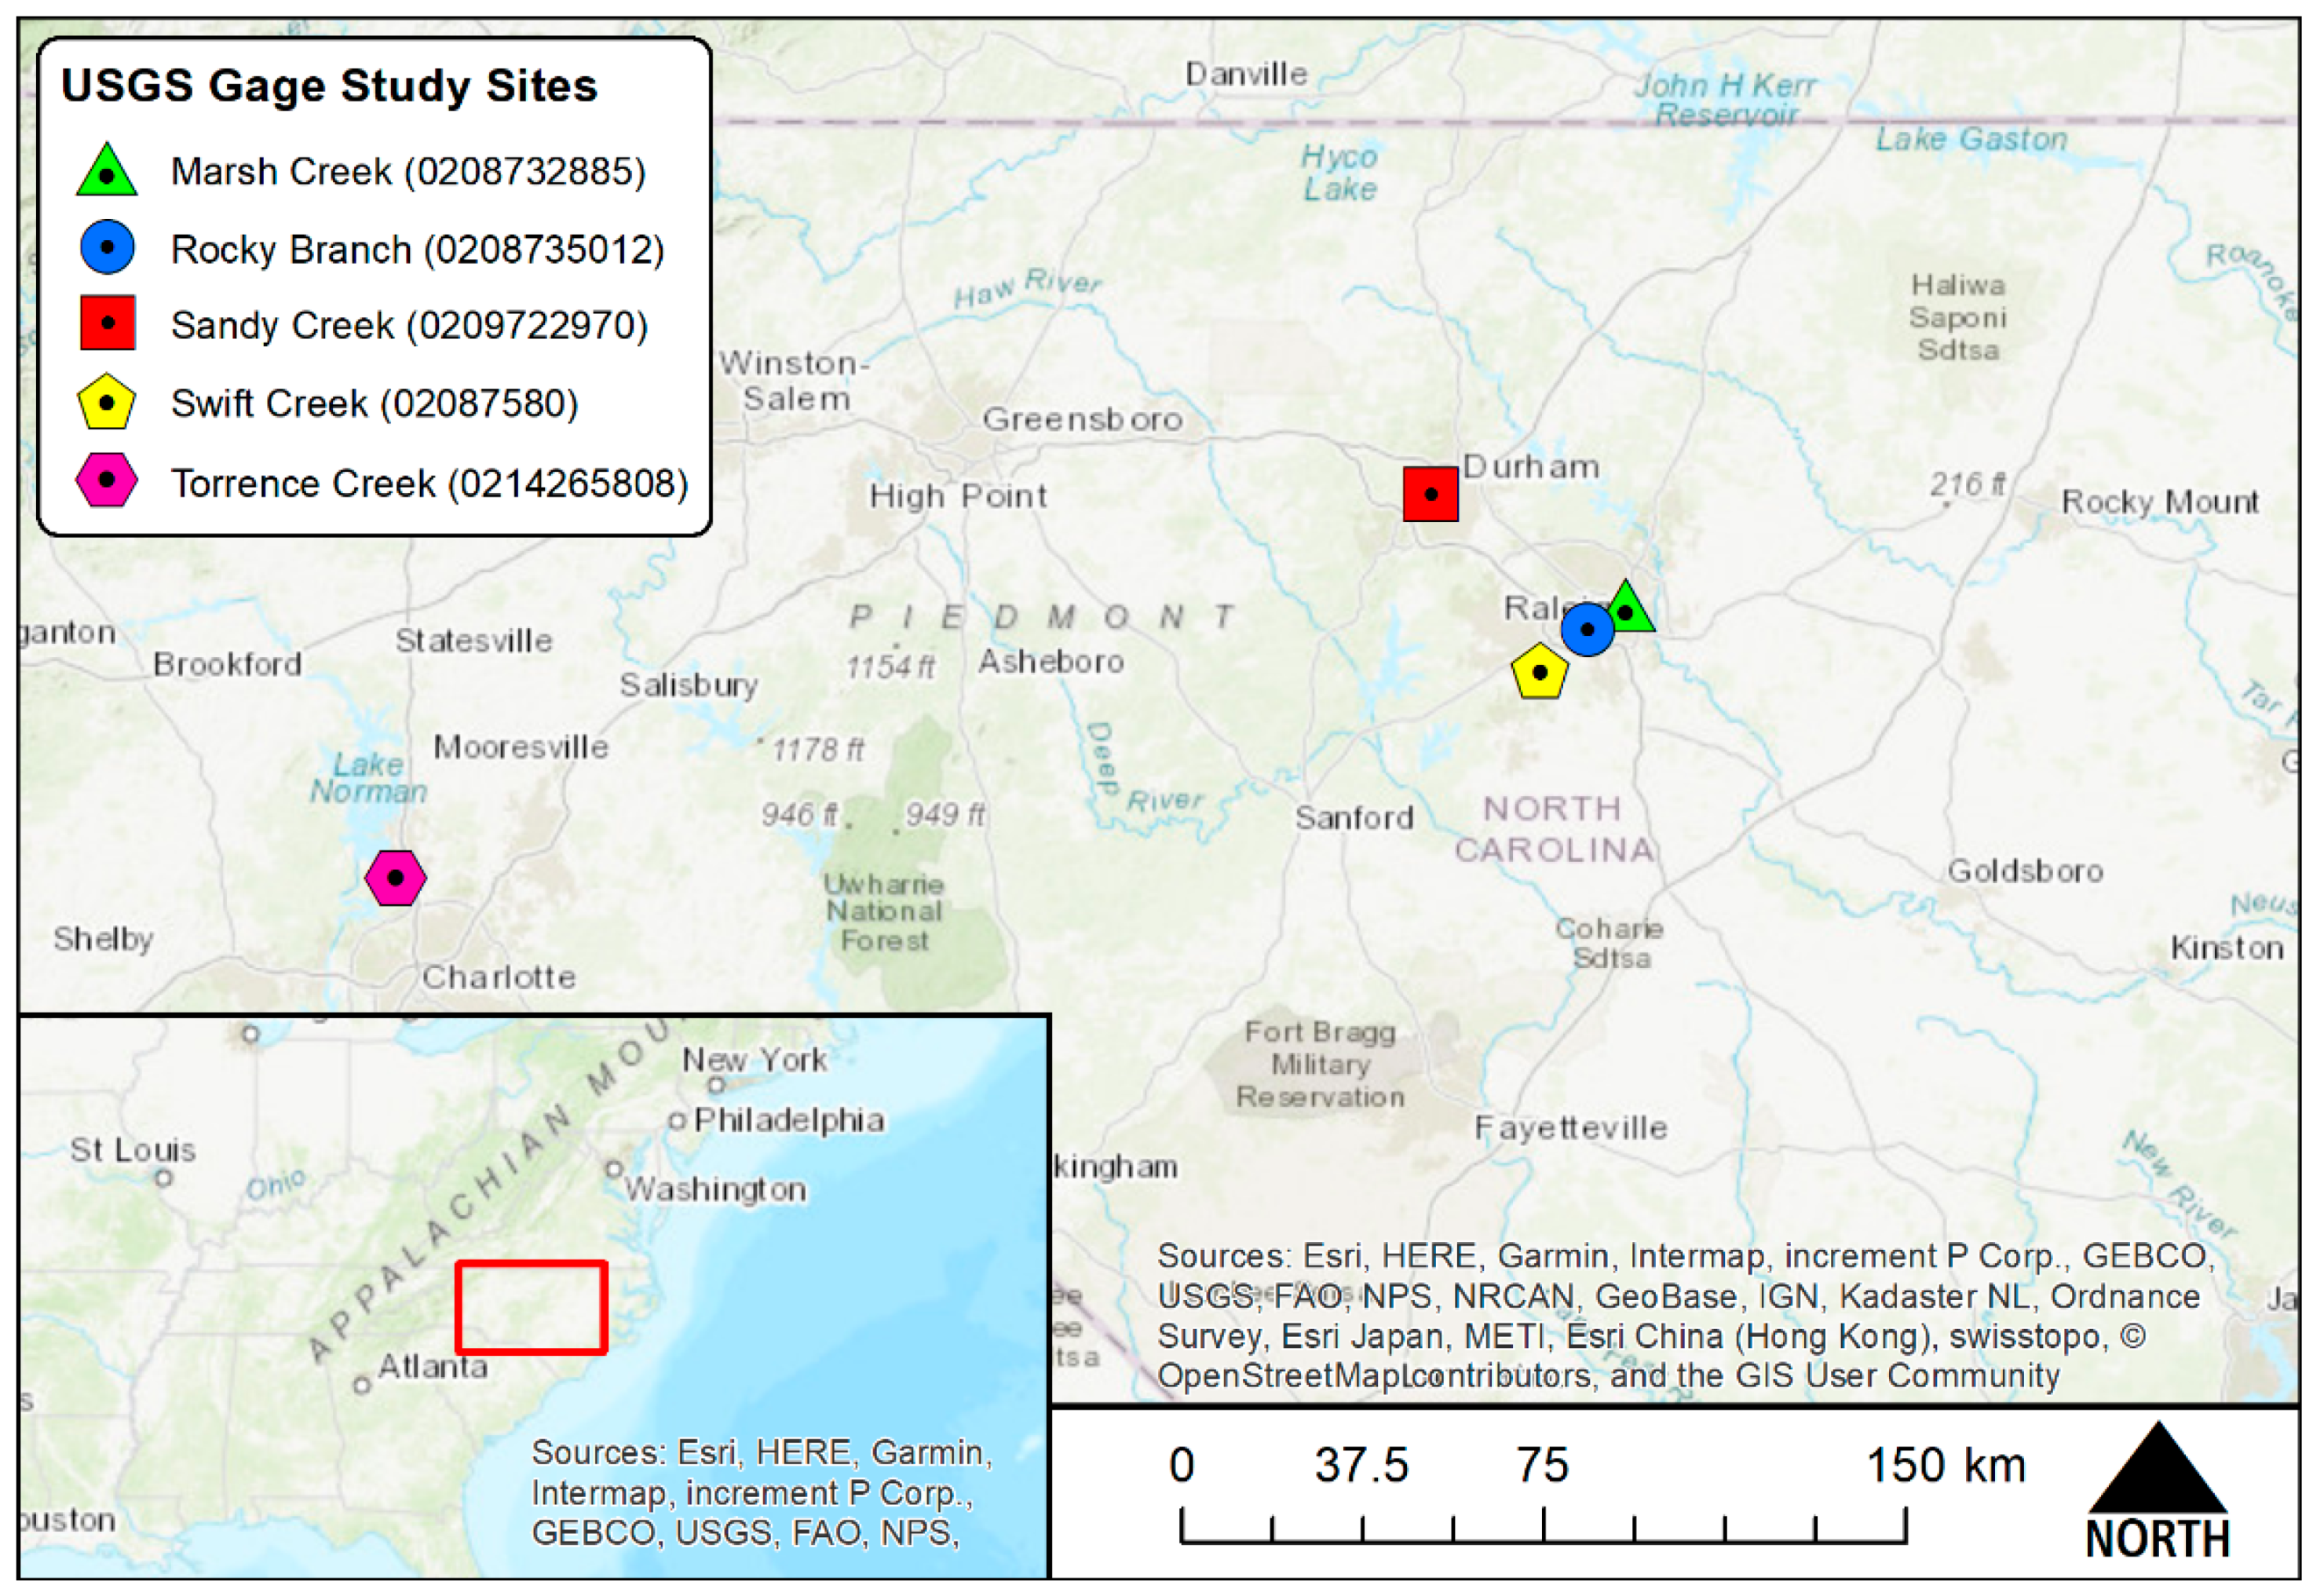Click the Atlanta label on inset map
2313x1596 pixels.
pyautogui.click(x=432, y=1366)
